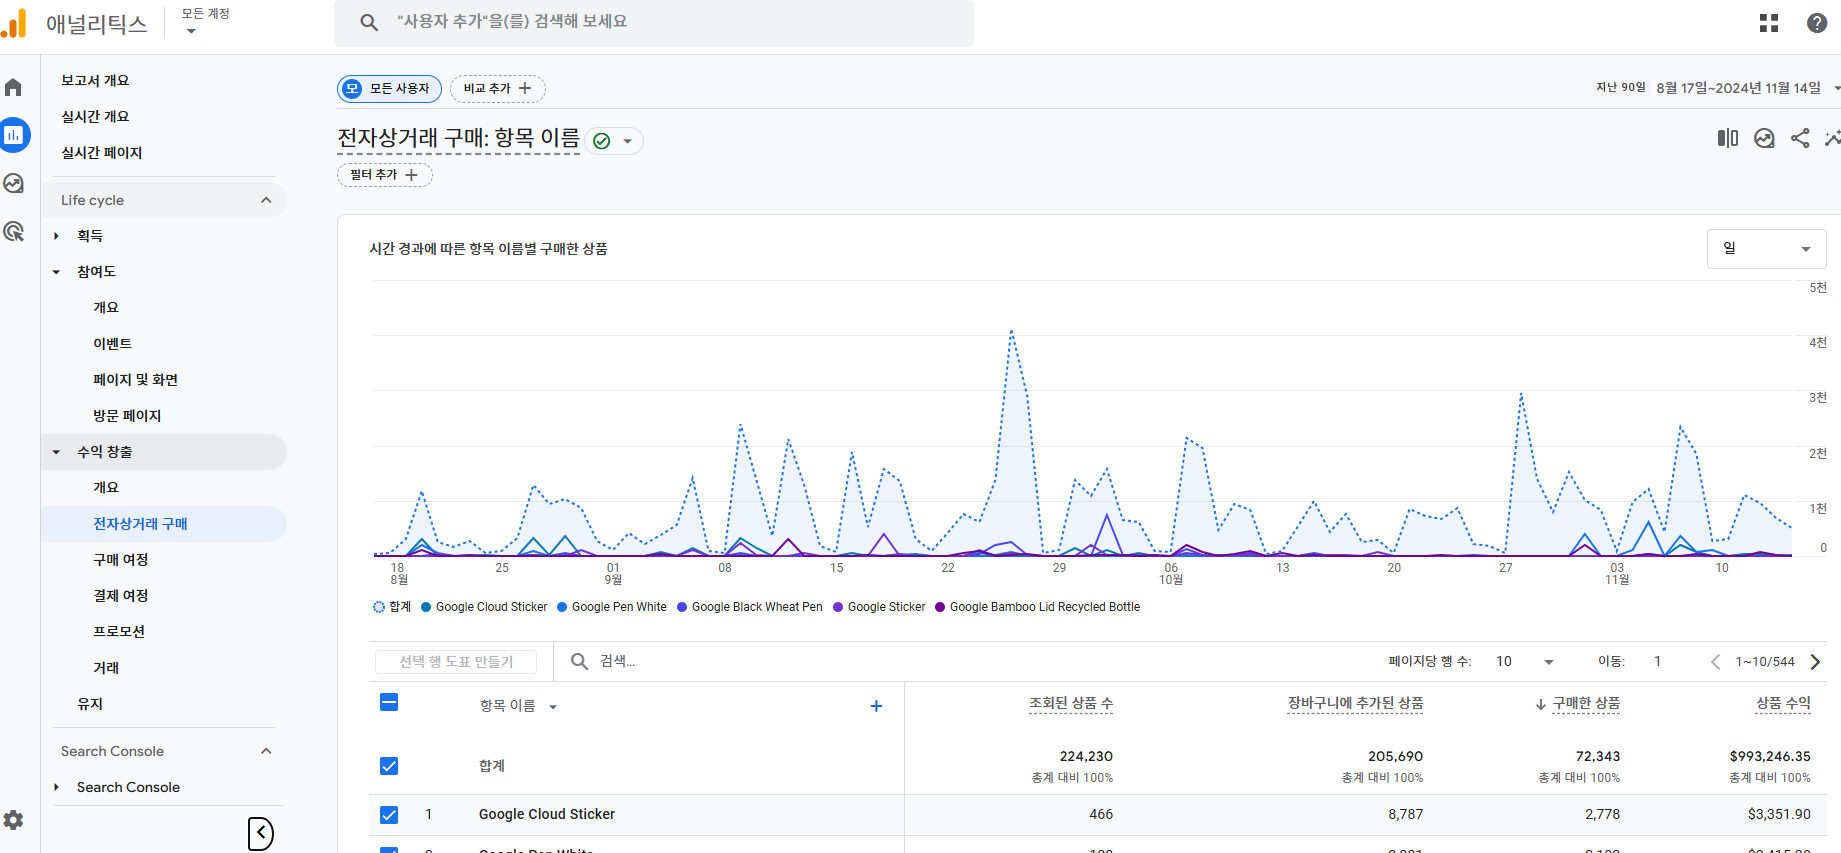Open 이벤트 report
Screen dimensions: 1841x853
click(x=112, y=344)
